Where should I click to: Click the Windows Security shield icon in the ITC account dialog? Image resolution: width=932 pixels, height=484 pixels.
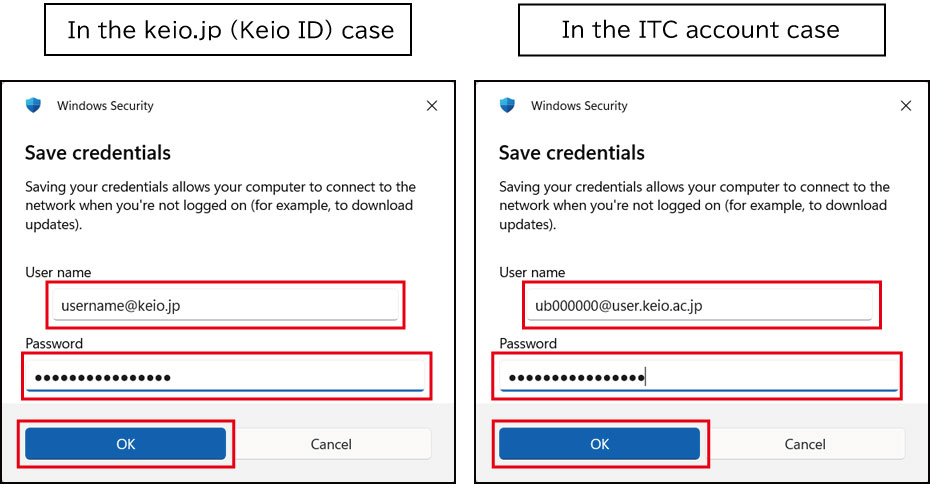point(508,105)
